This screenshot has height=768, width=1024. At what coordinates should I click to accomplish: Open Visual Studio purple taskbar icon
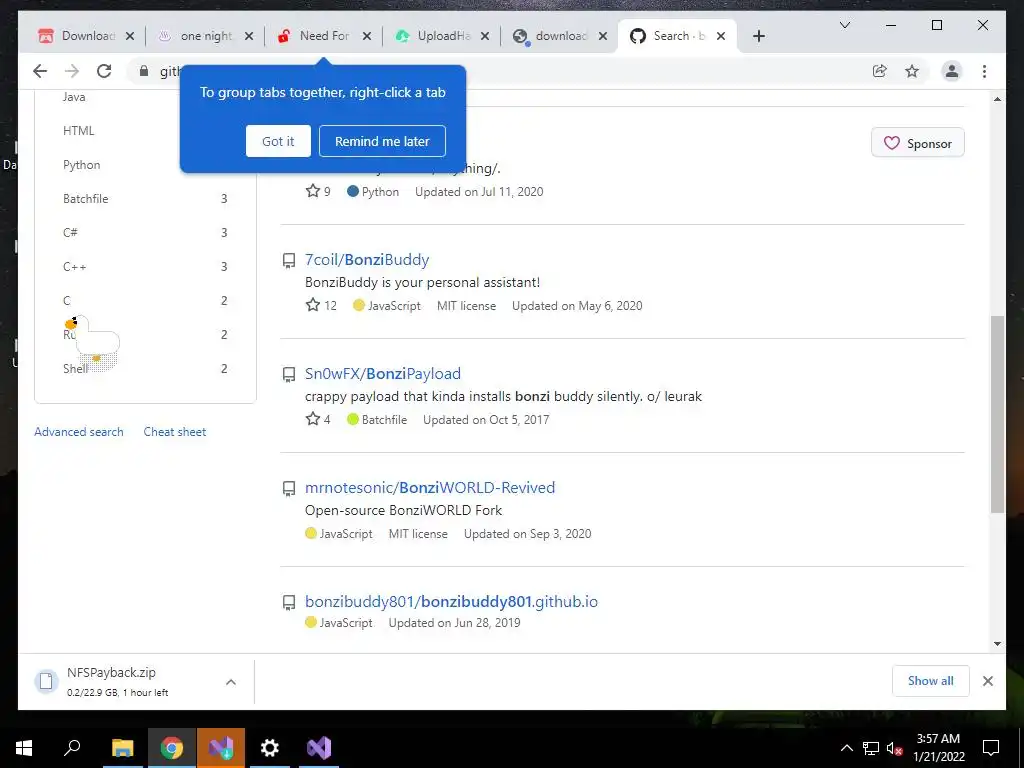click(x=319, y=748)
